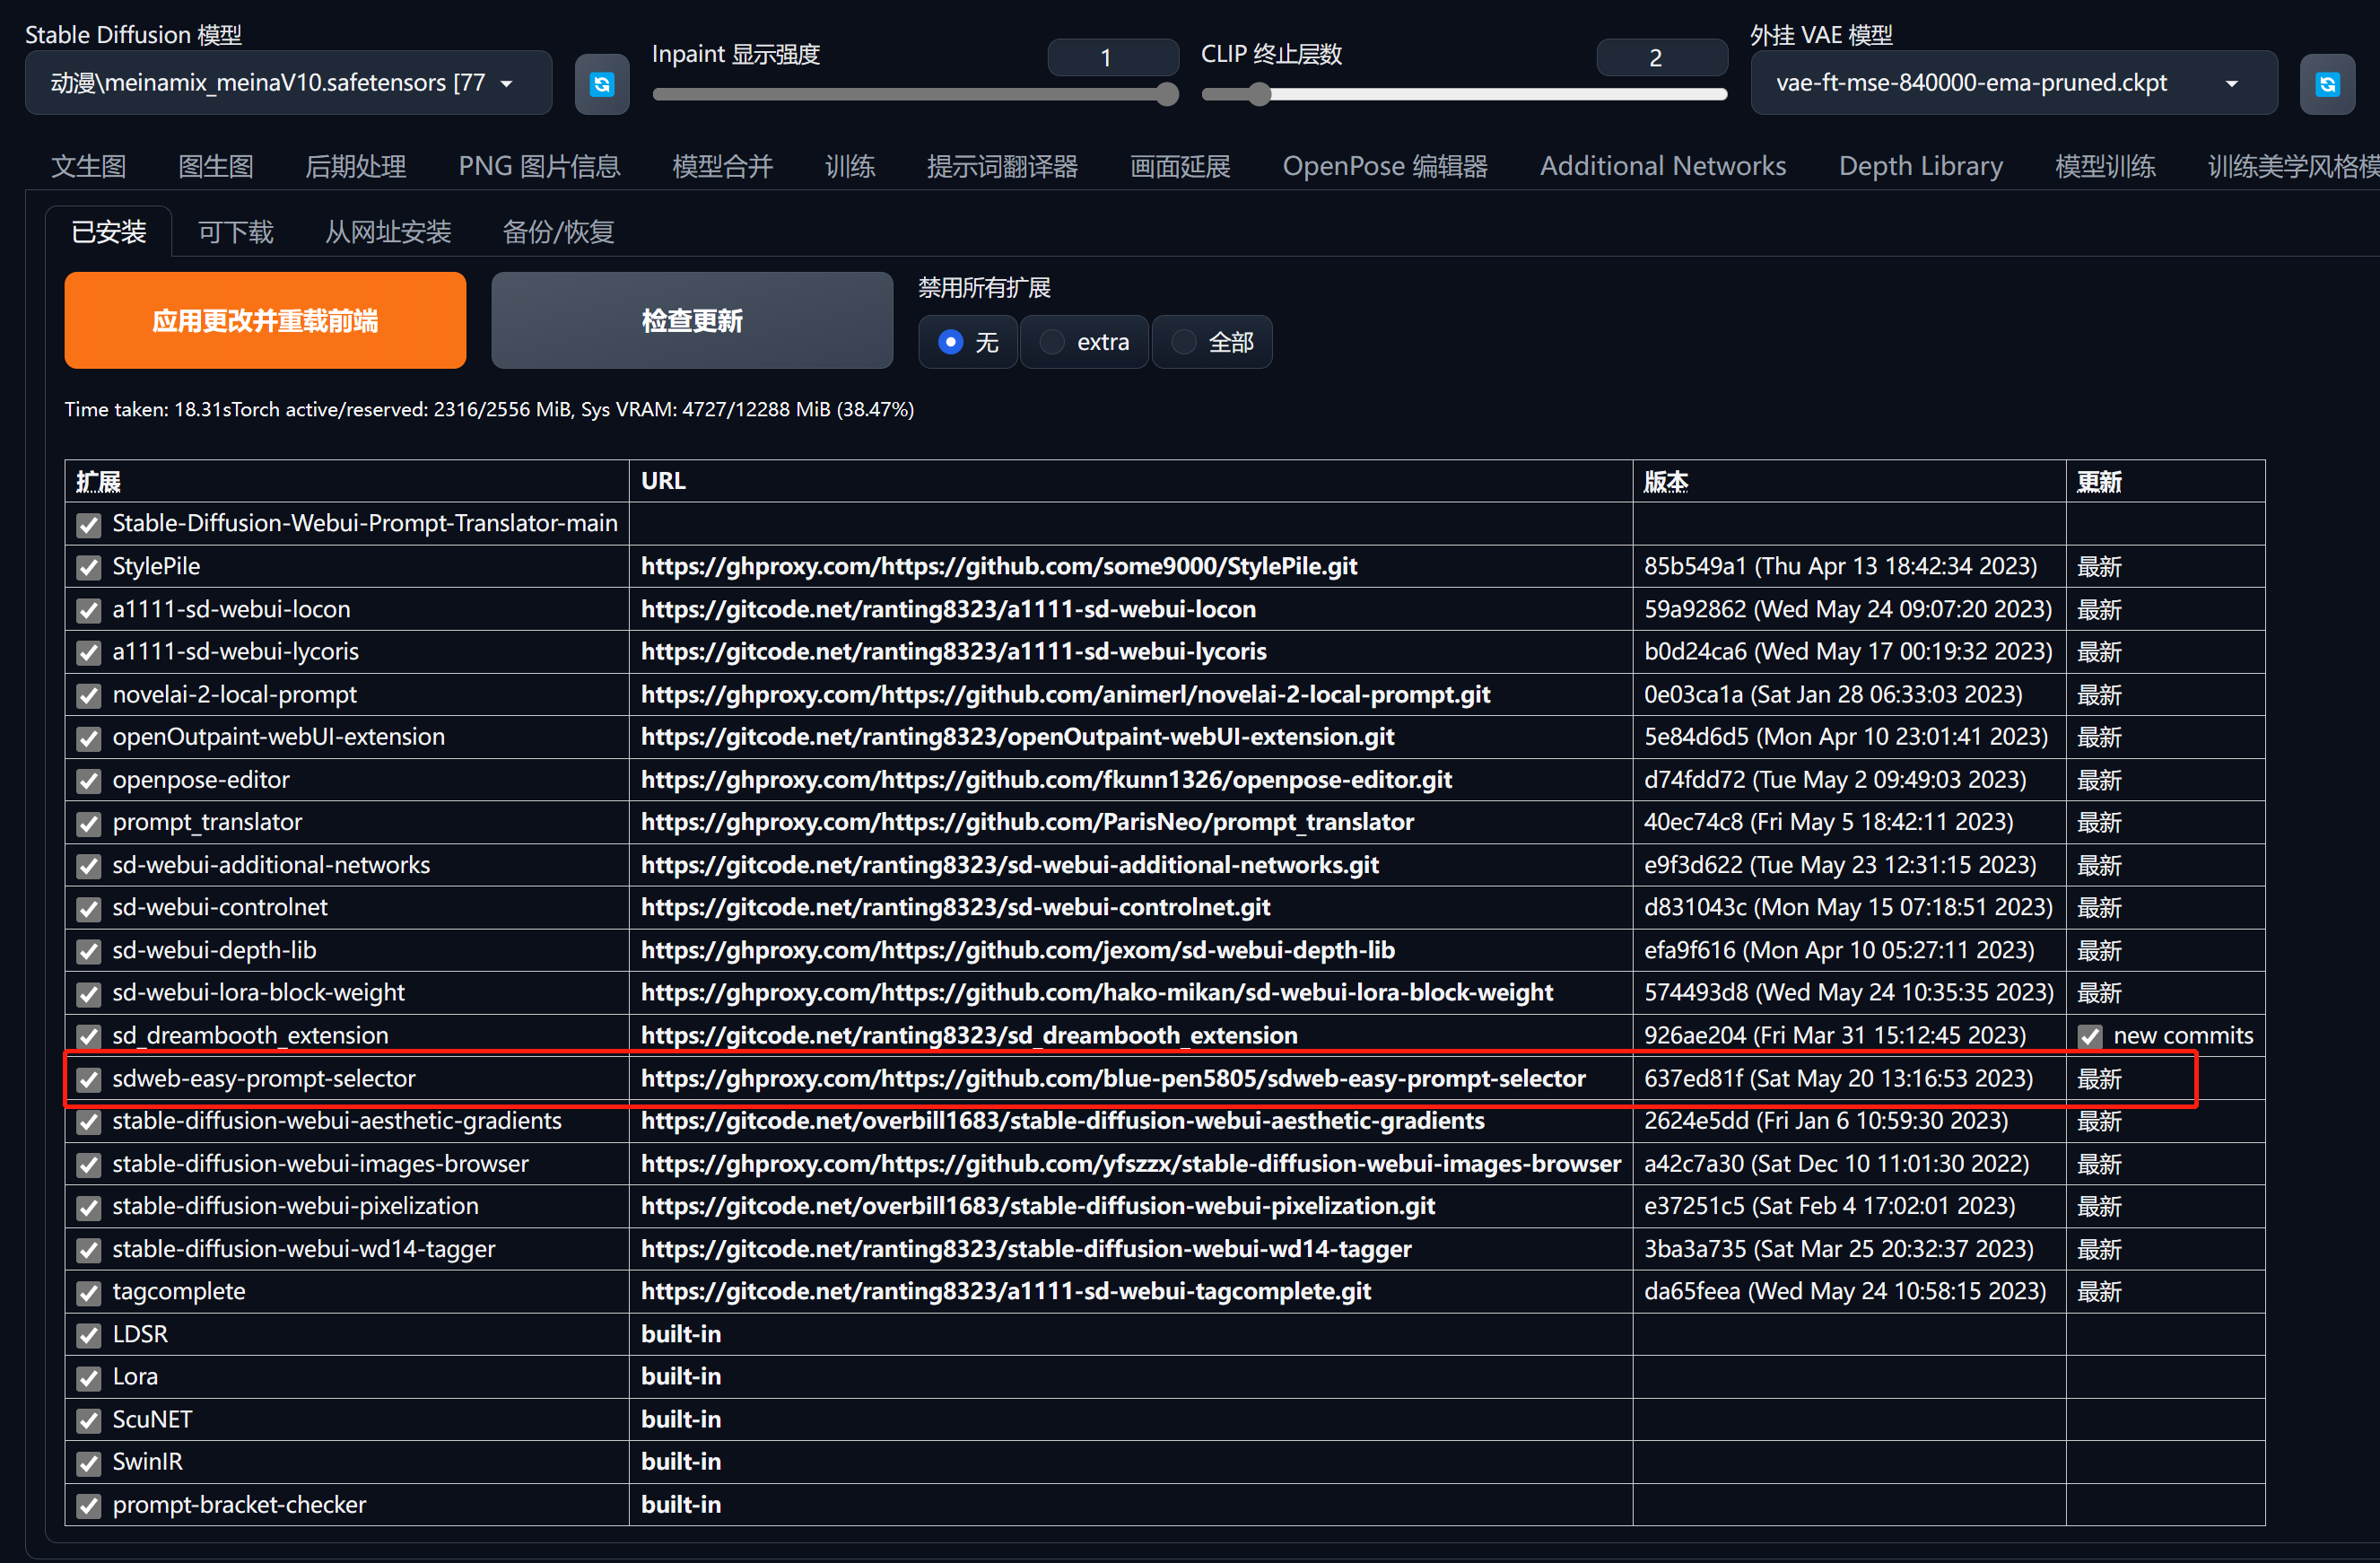Open the 画面延展 tab
2380x1563 pixels.
click(x=1180, y=166)
